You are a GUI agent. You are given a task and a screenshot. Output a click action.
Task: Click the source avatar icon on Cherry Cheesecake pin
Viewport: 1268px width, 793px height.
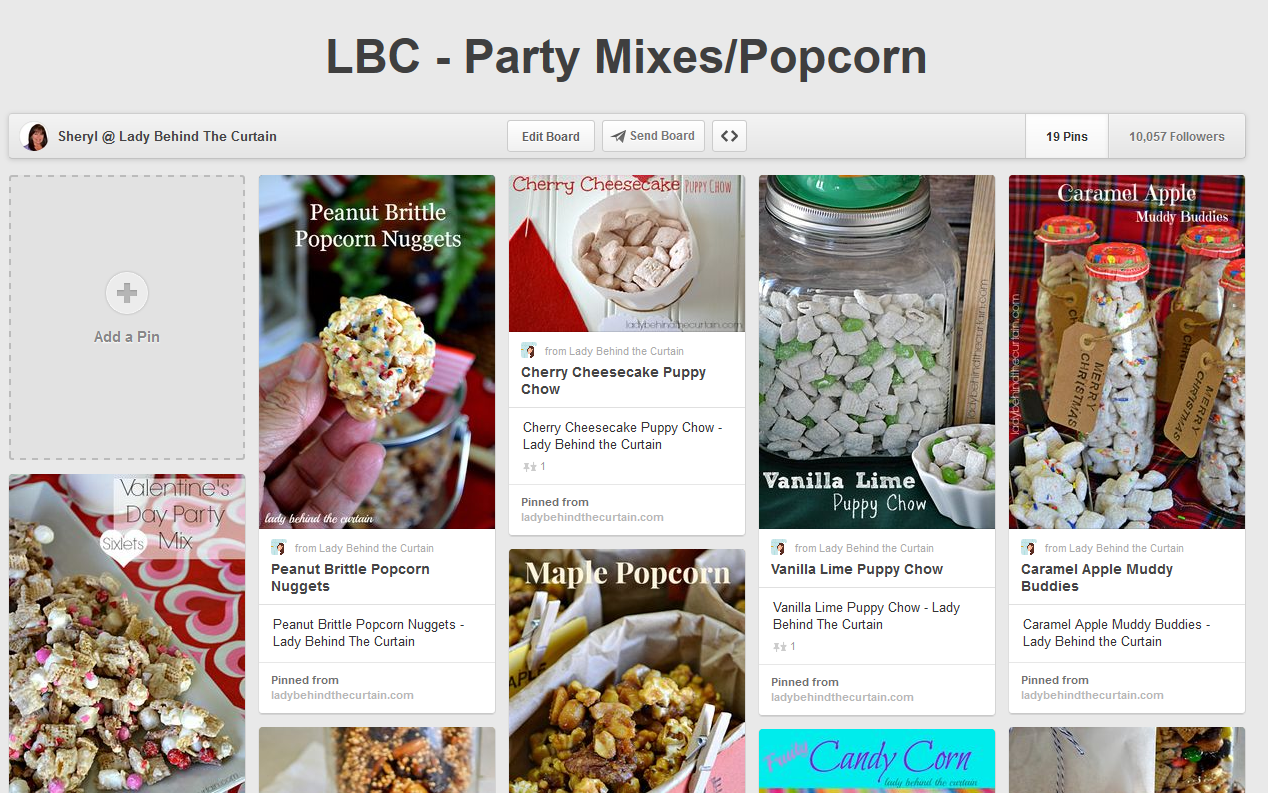tap(529, 351)
